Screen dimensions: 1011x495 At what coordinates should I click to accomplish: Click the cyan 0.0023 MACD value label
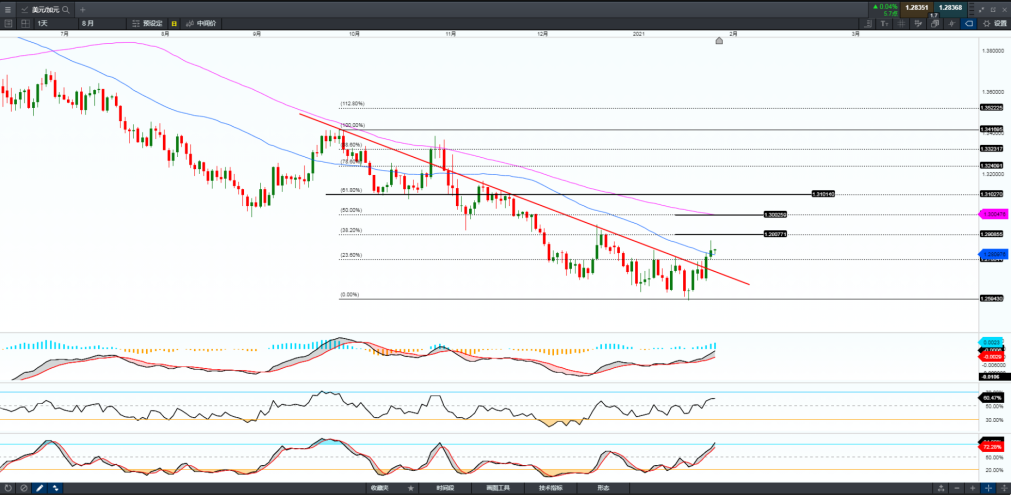[992, 342]
